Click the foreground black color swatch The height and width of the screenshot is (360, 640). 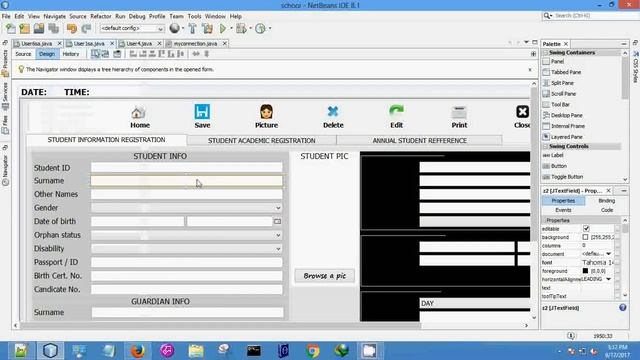pyautogui.click(x=585, y=271)
